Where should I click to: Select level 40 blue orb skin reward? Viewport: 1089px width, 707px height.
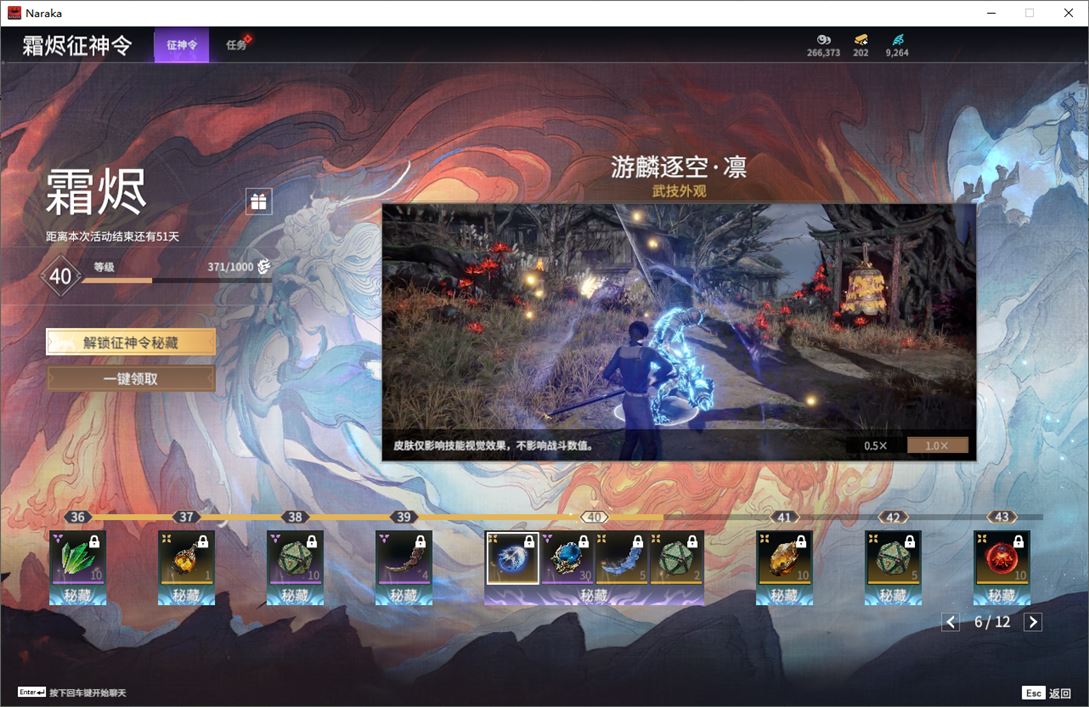coord(513,558)
